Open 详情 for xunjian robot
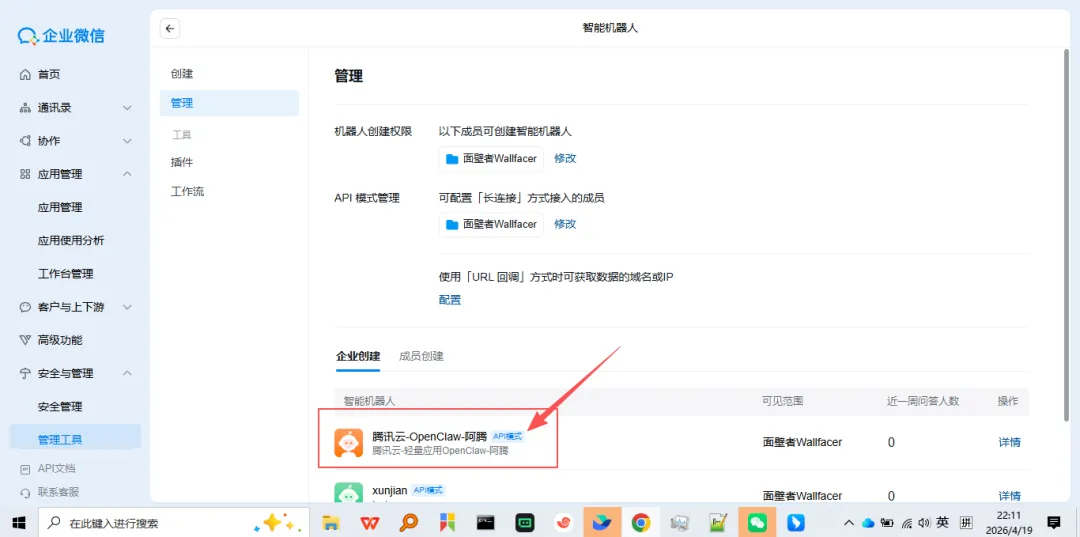This screenshot has width=1080, height=537. 1009,496
